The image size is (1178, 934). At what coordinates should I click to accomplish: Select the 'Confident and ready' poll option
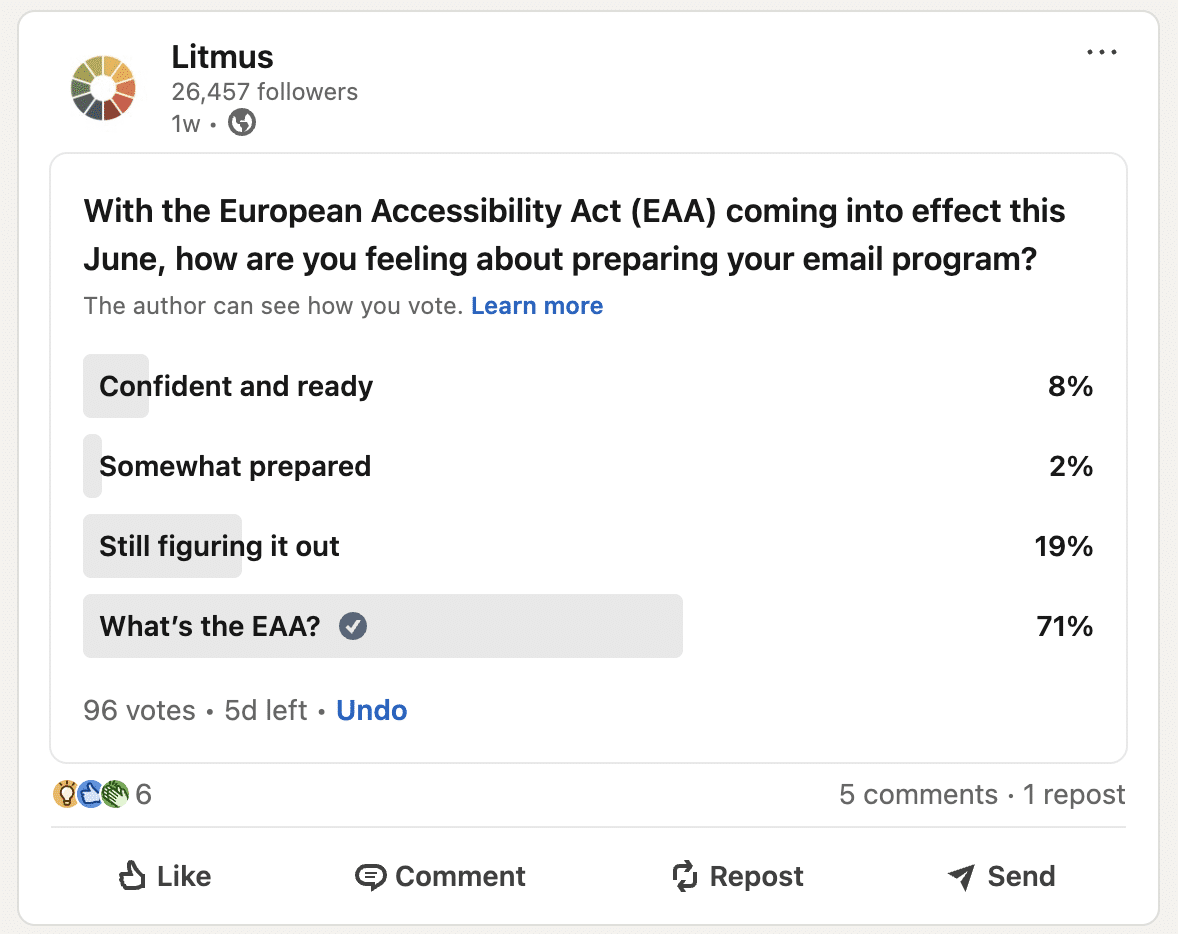(x=236, y=386)
